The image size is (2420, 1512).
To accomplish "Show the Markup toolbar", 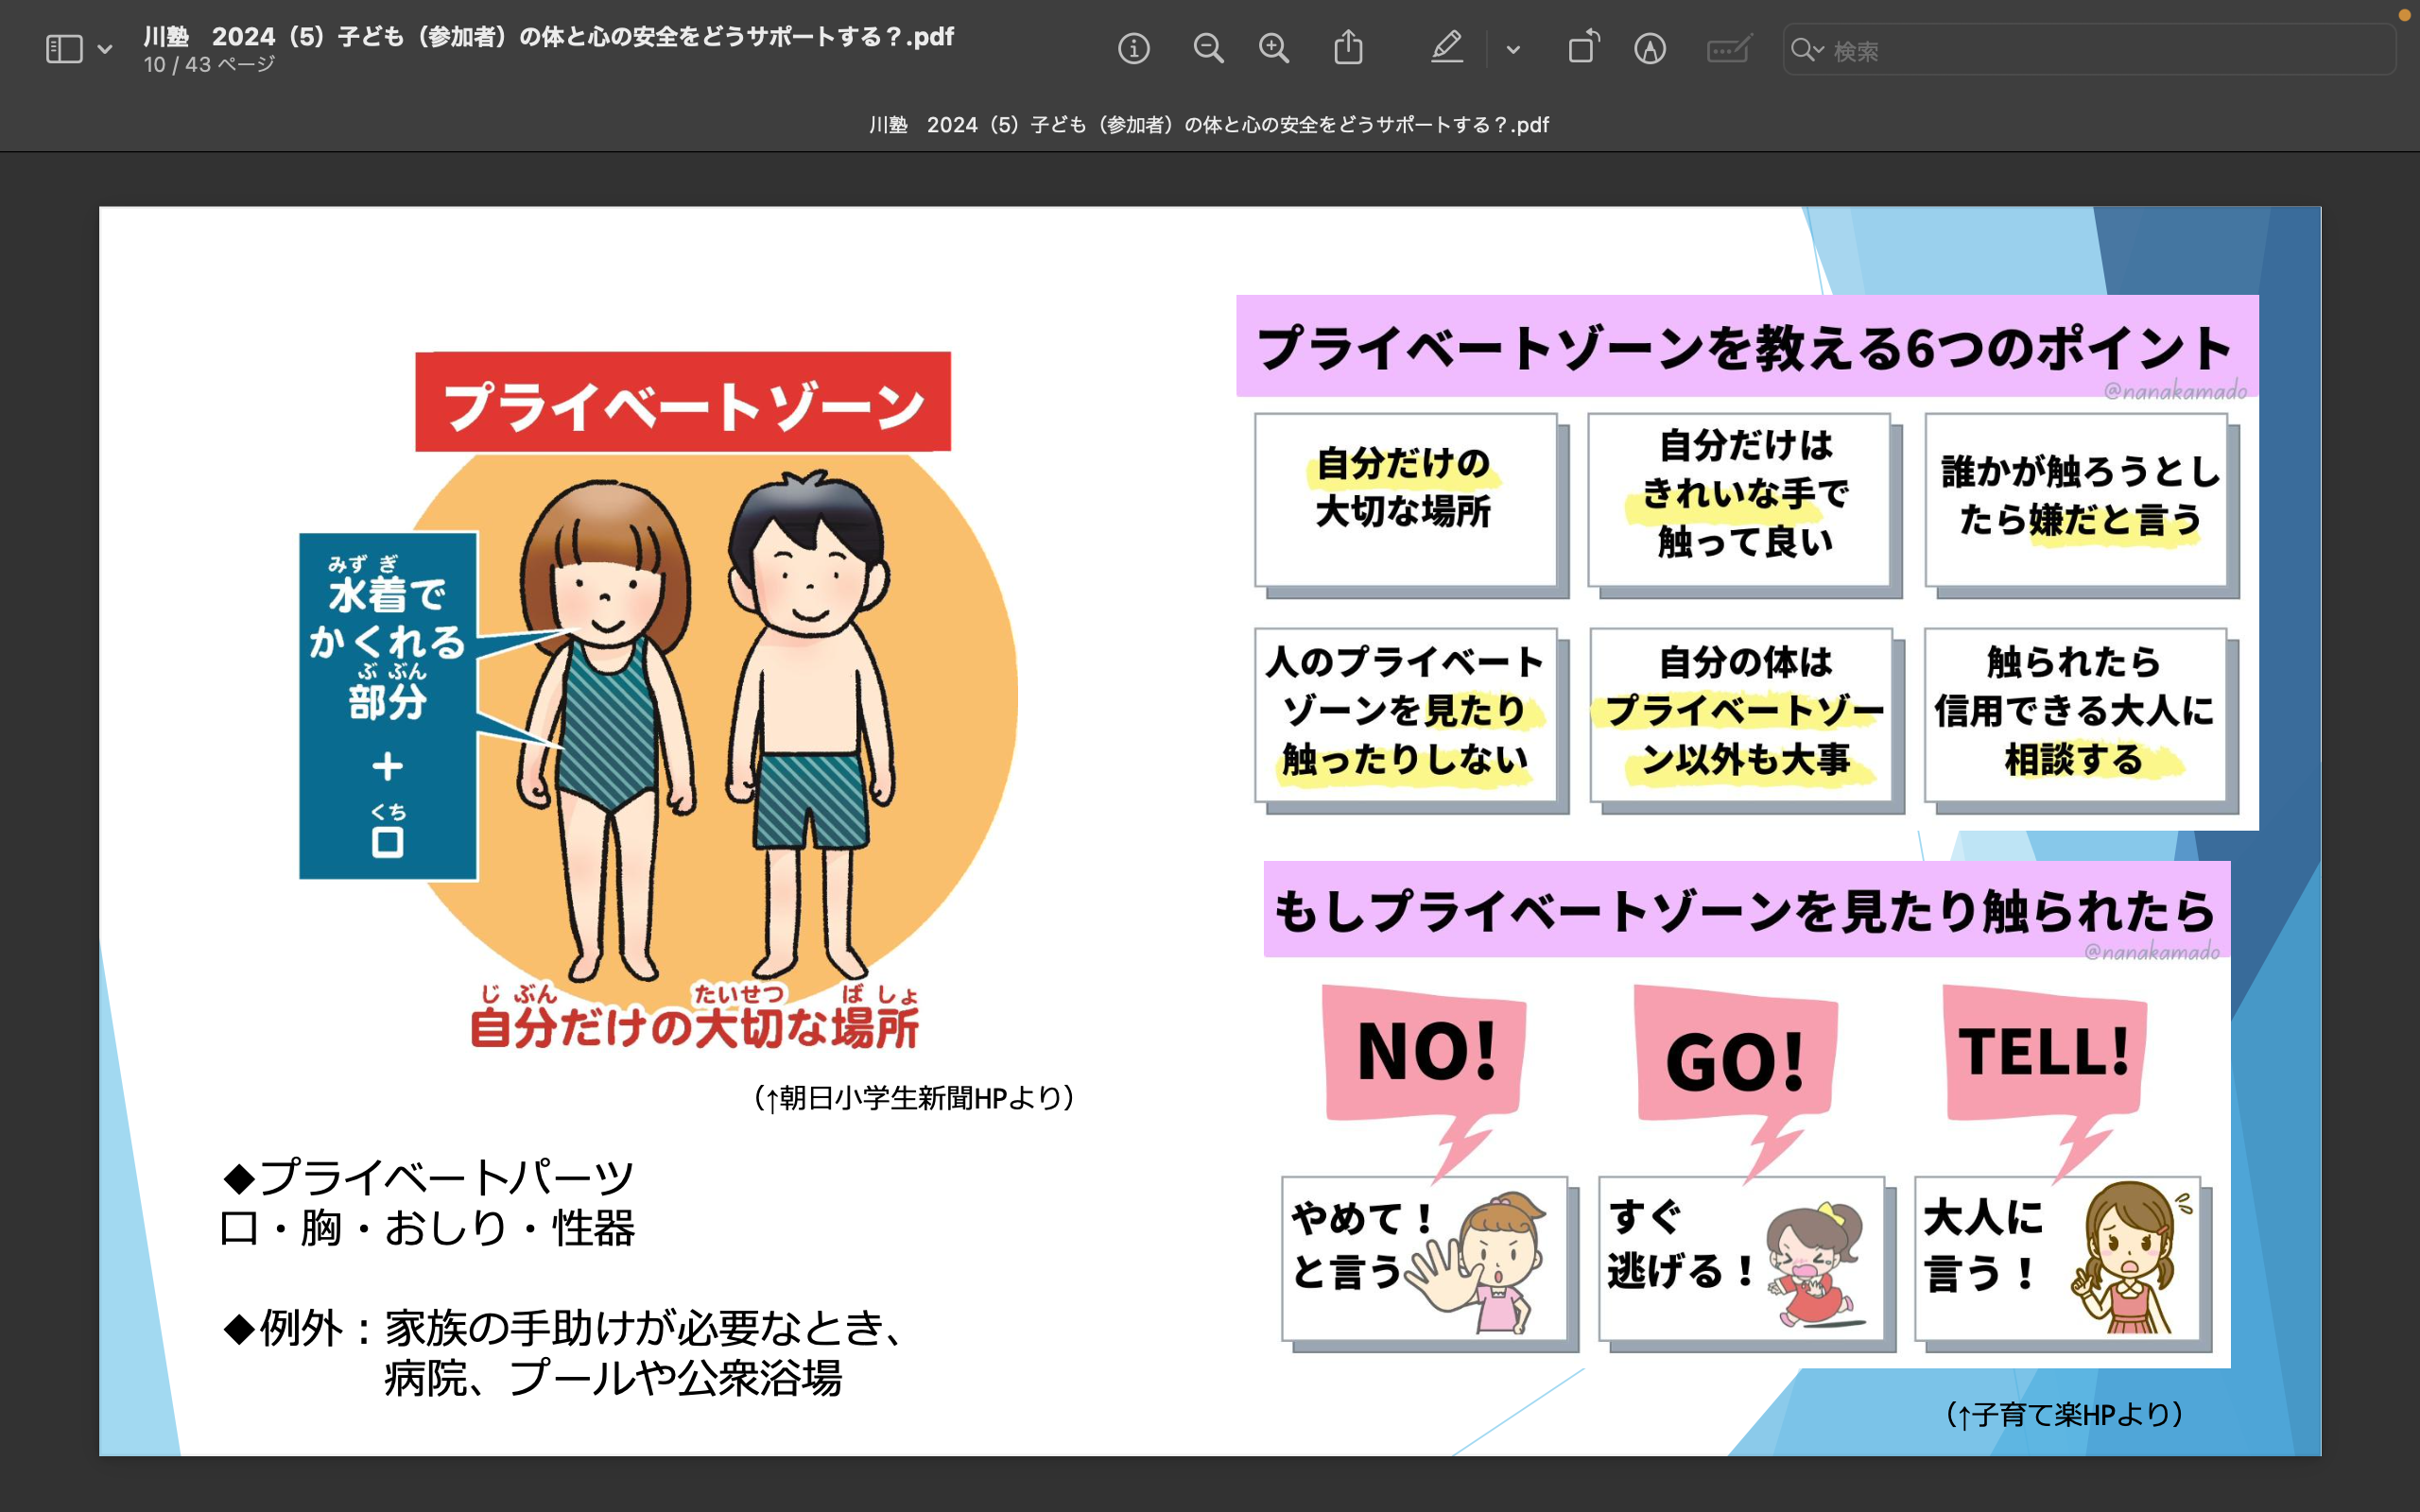I will point(1650,49).
